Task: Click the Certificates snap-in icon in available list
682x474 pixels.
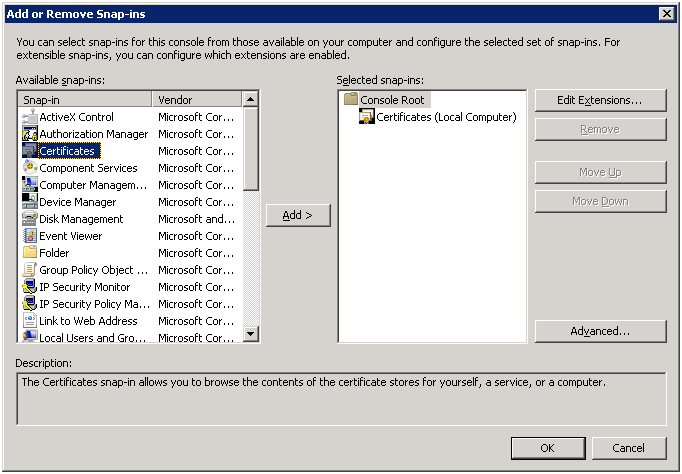Action: tap(30, 150)
